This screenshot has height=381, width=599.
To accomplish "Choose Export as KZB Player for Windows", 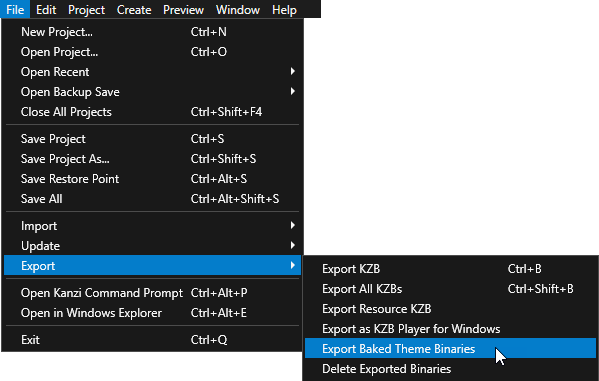I will [x=450, y=329].
